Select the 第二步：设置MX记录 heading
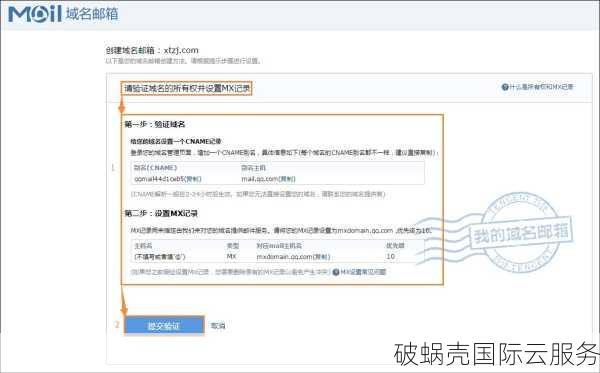 click(x=161, y=213)
